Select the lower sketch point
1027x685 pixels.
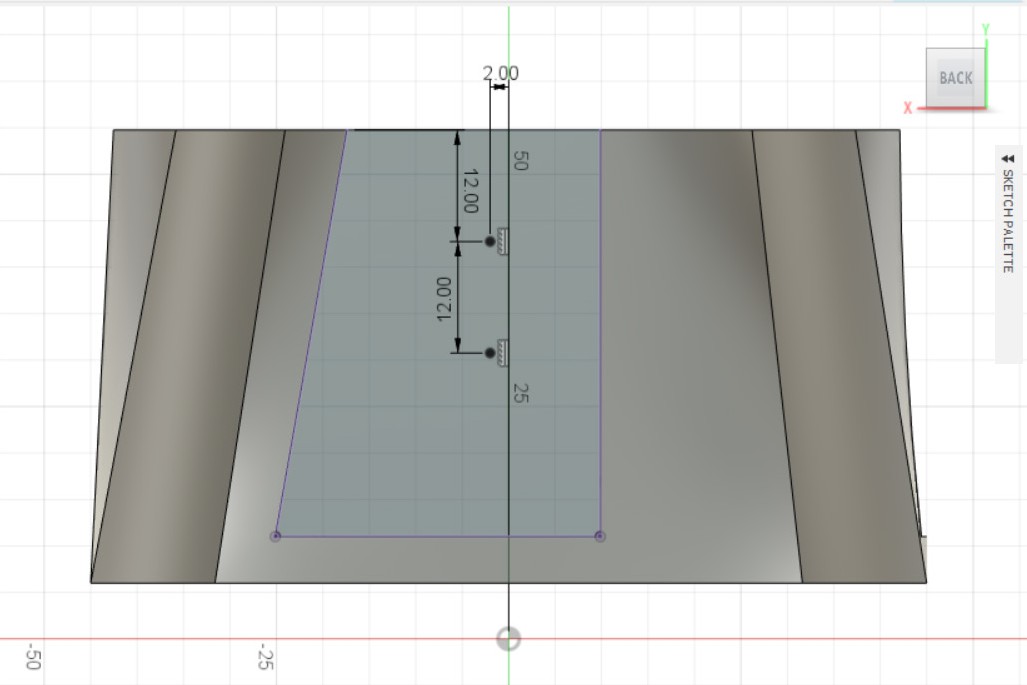click(x=490, y=353)
